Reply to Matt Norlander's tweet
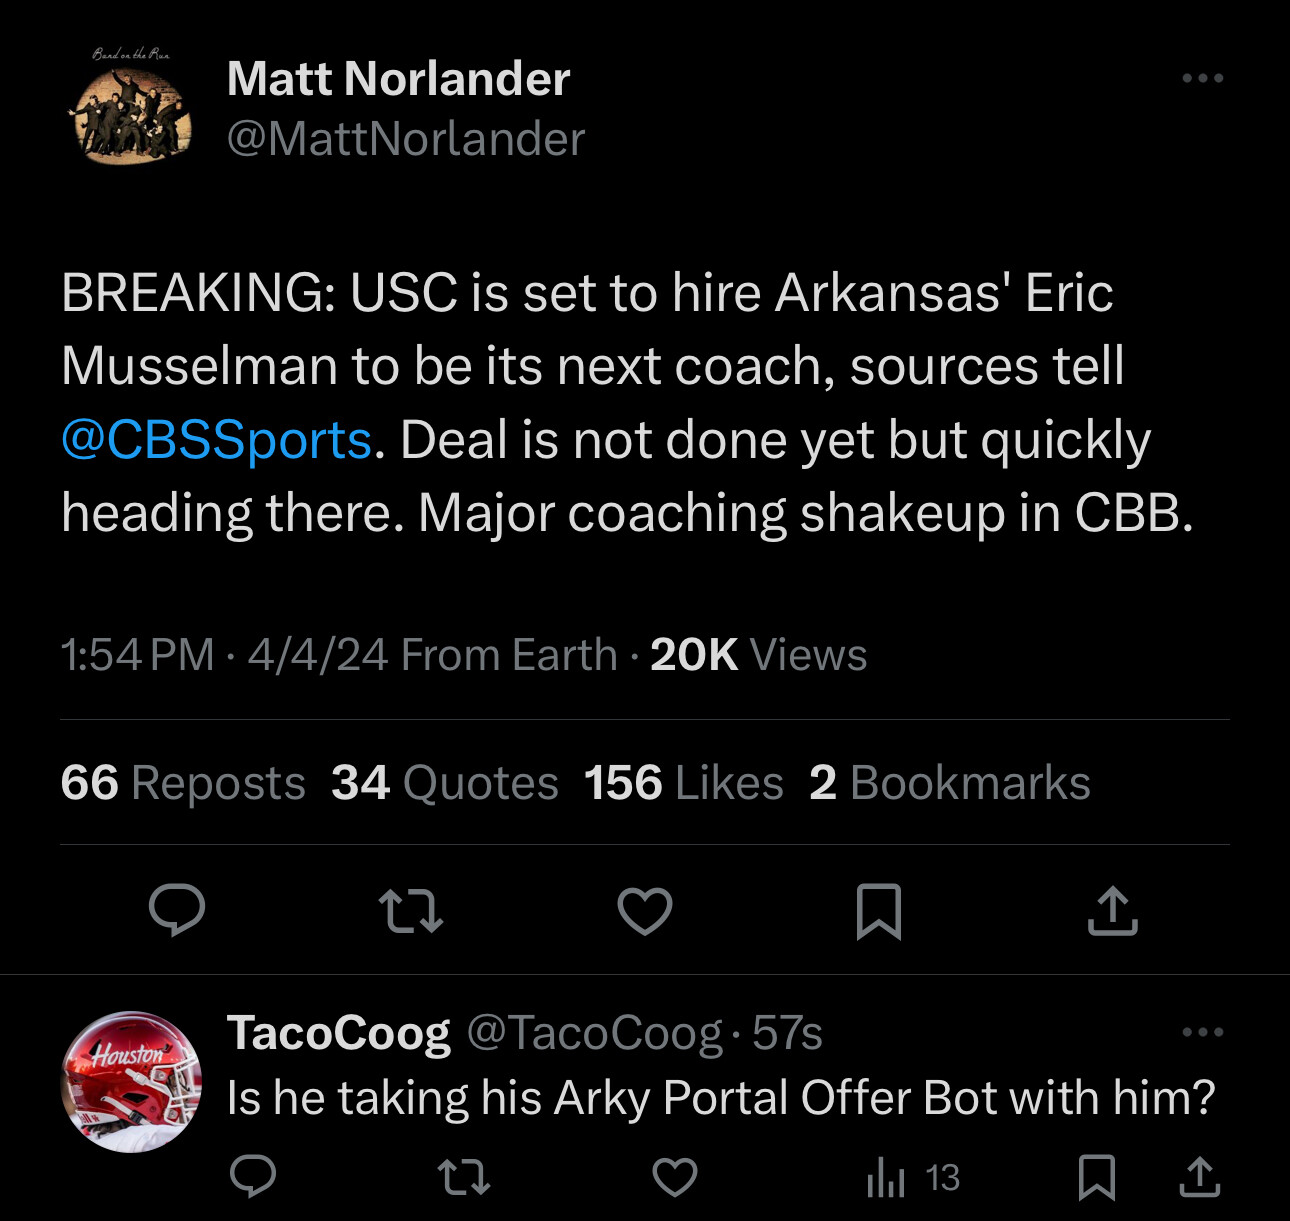 (x=177, y=910)
